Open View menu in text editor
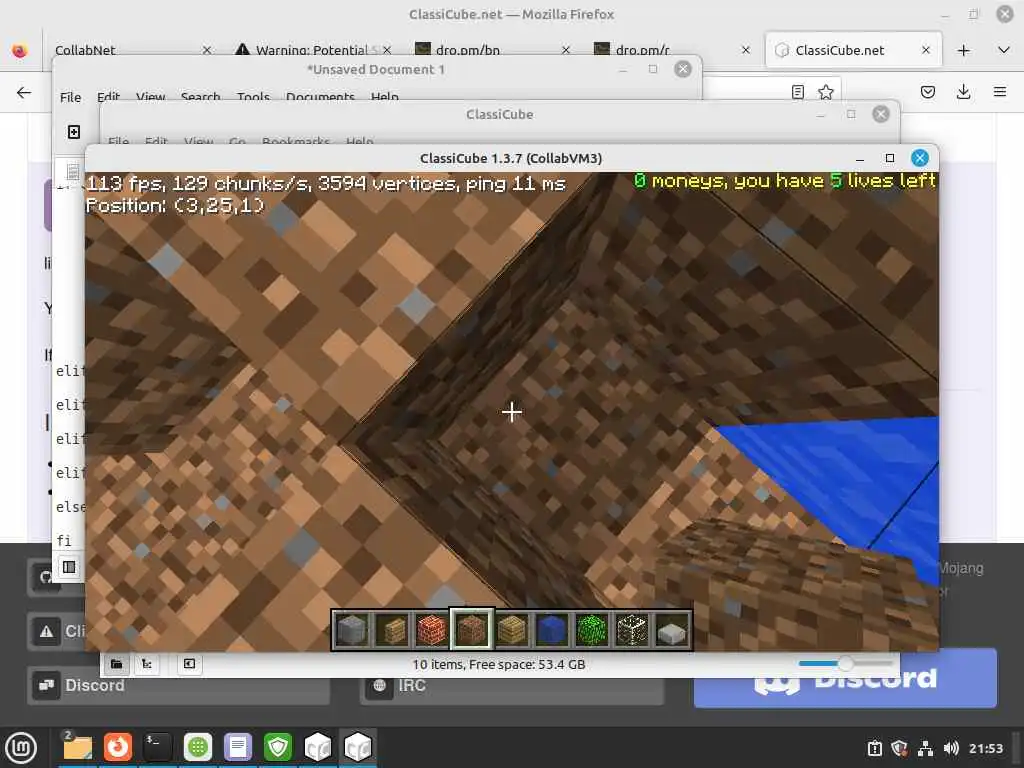 click(x=150, y=97)
